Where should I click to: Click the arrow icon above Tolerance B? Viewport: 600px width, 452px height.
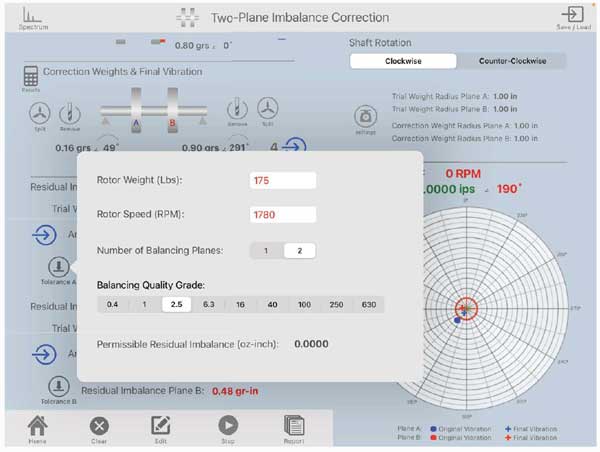pos(45,354)
